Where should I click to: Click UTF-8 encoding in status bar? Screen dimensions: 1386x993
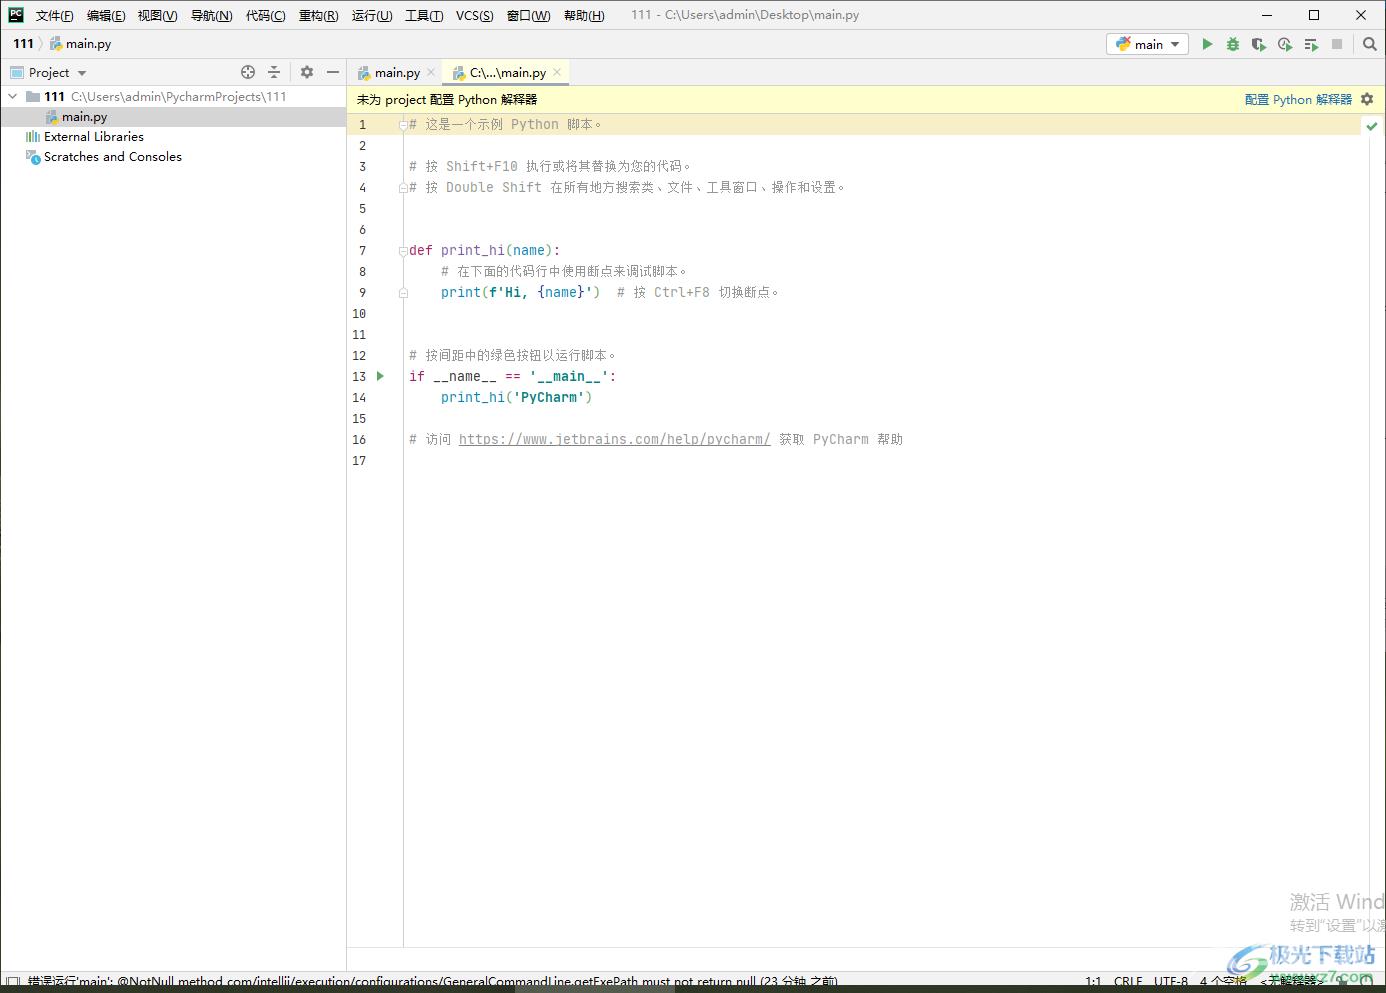[x=1171, y=982]
